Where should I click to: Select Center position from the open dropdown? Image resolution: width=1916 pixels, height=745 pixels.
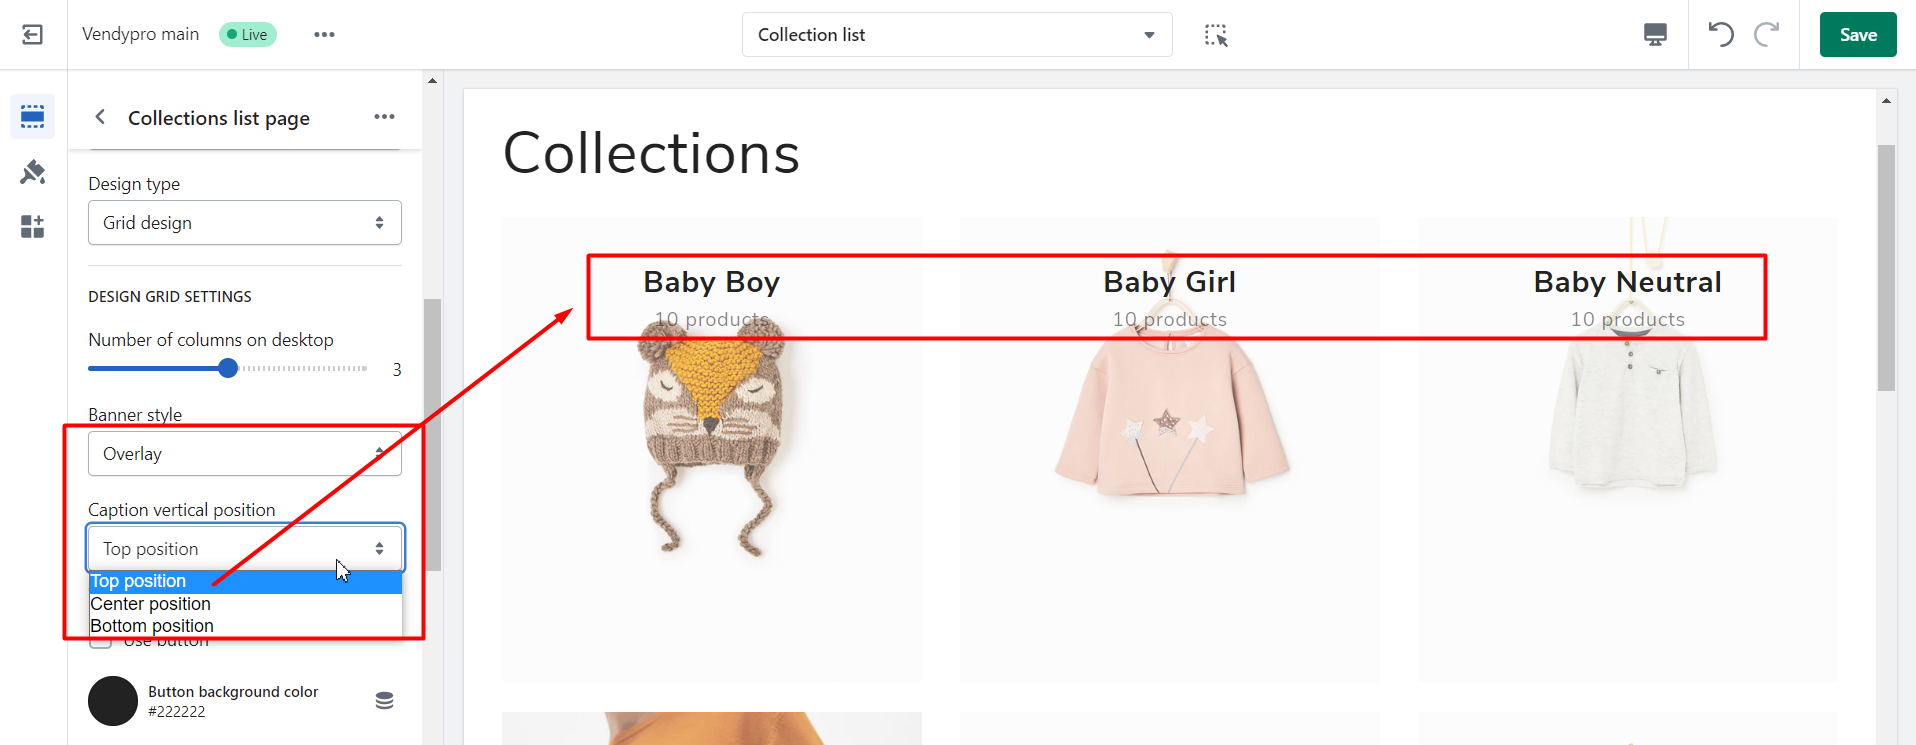(x=150, y=603)
